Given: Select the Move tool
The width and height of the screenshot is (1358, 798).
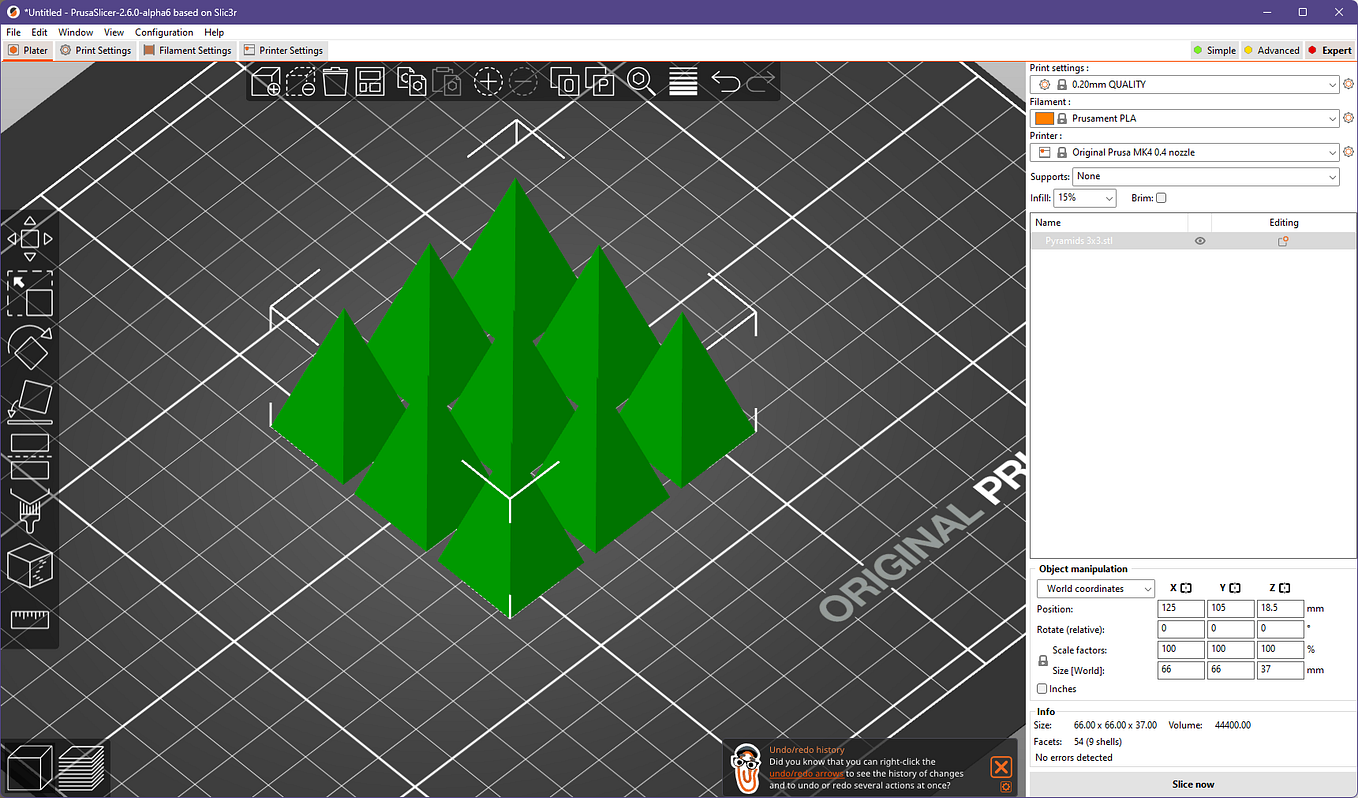Looking at the screenshot, I should tap(30, 238).
